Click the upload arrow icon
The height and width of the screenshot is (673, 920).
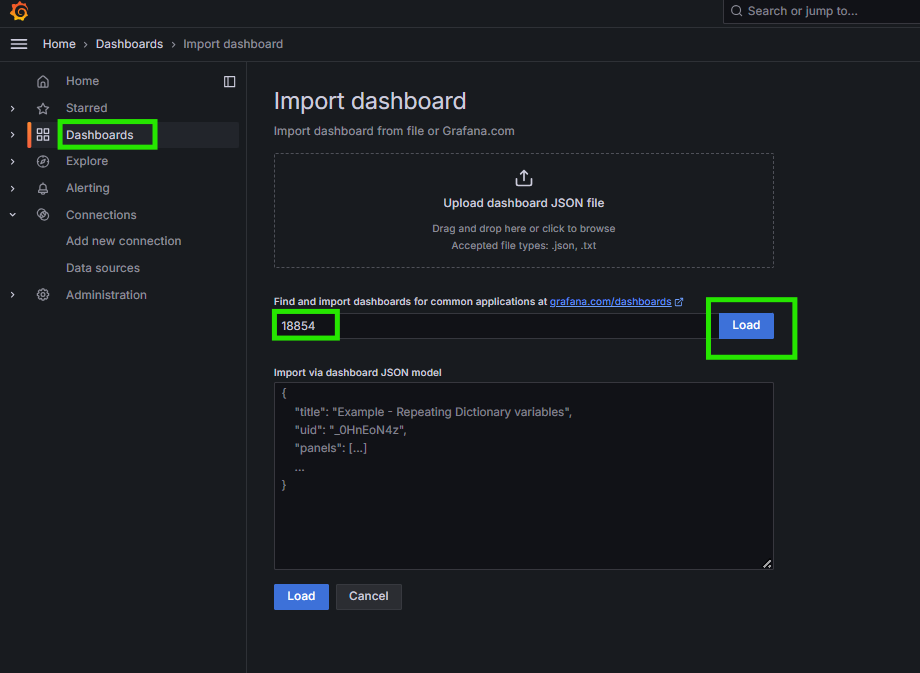pos(523,178)
